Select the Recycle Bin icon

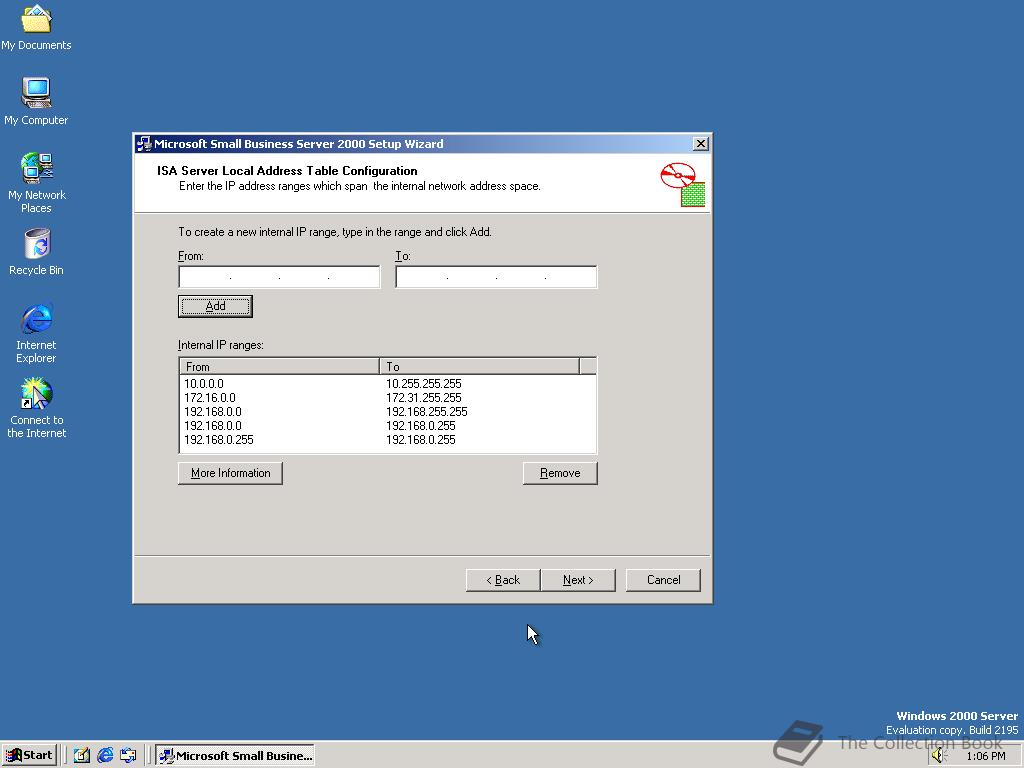tap(36, 251)
